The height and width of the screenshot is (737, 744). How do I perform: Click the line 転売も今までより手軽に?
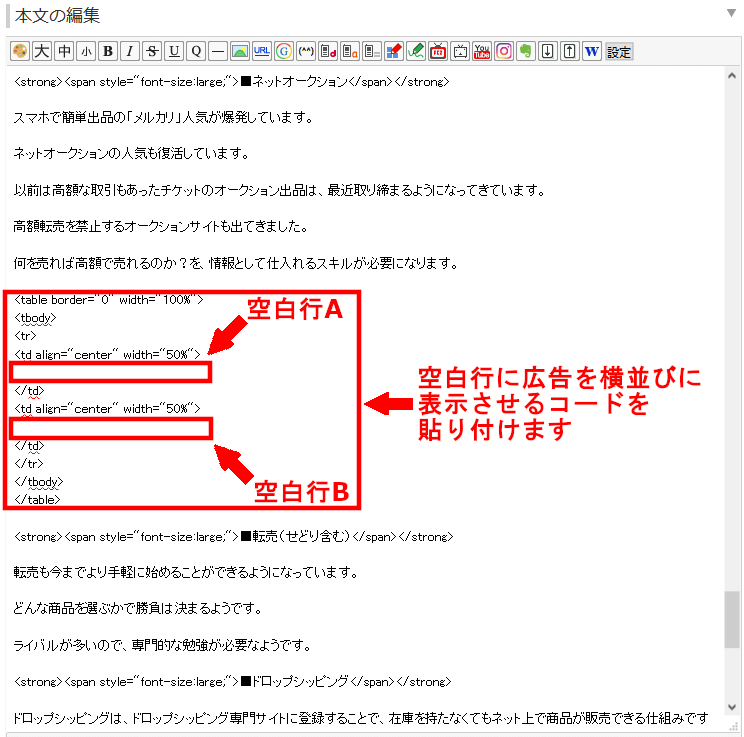pos(186,572)
